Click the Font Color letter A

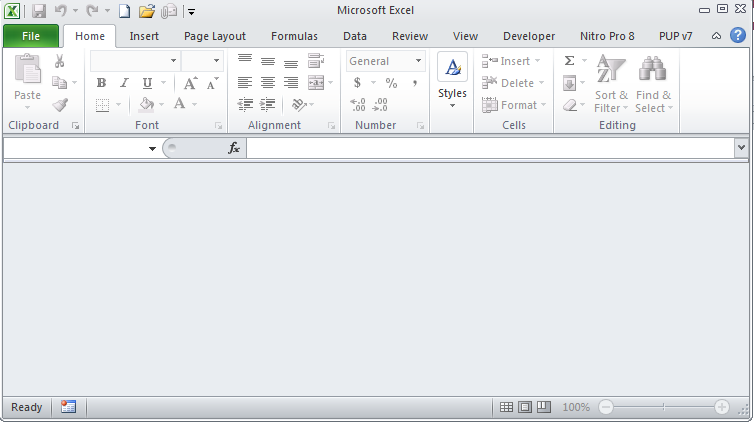(x=179, y=104)
